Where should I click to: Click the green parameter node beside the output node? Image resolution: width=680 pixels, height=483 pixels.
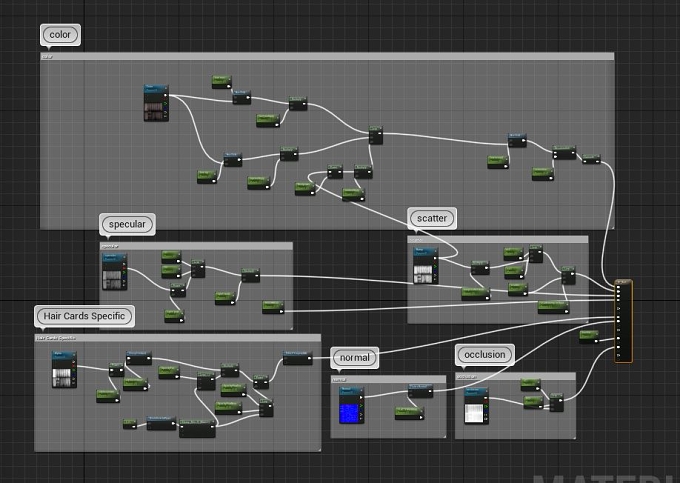(589, 336)
